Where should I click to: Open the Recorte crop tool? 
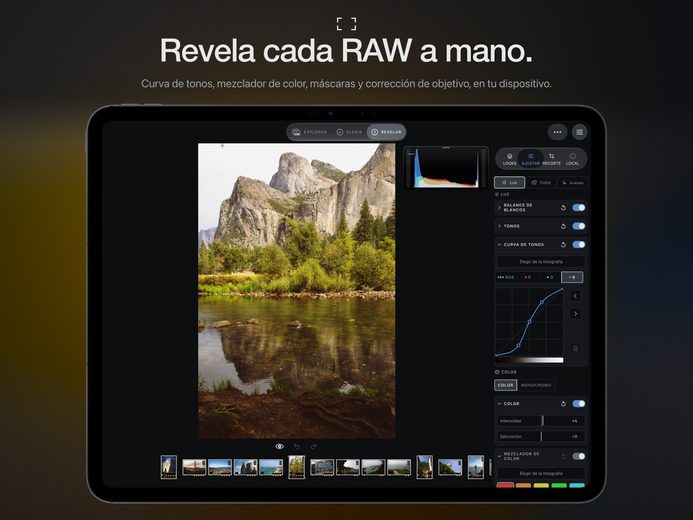(x=552, y=159)
